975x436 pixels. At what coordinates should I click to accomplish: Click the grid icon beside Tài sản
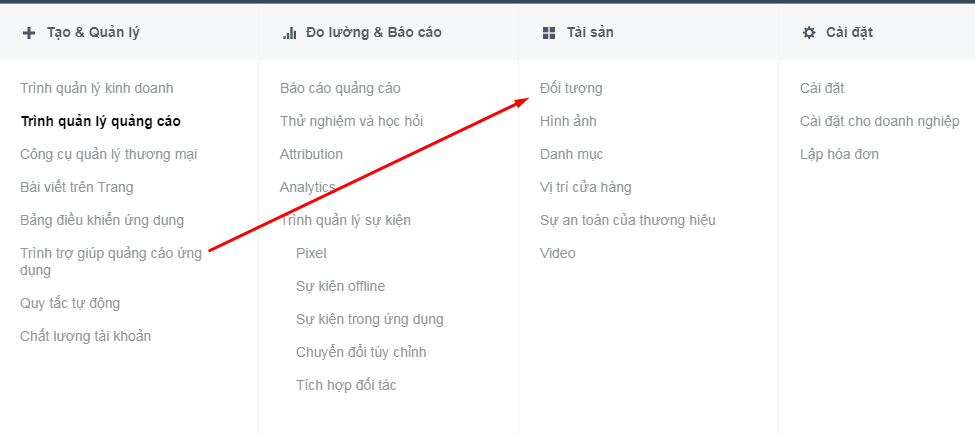549,33
